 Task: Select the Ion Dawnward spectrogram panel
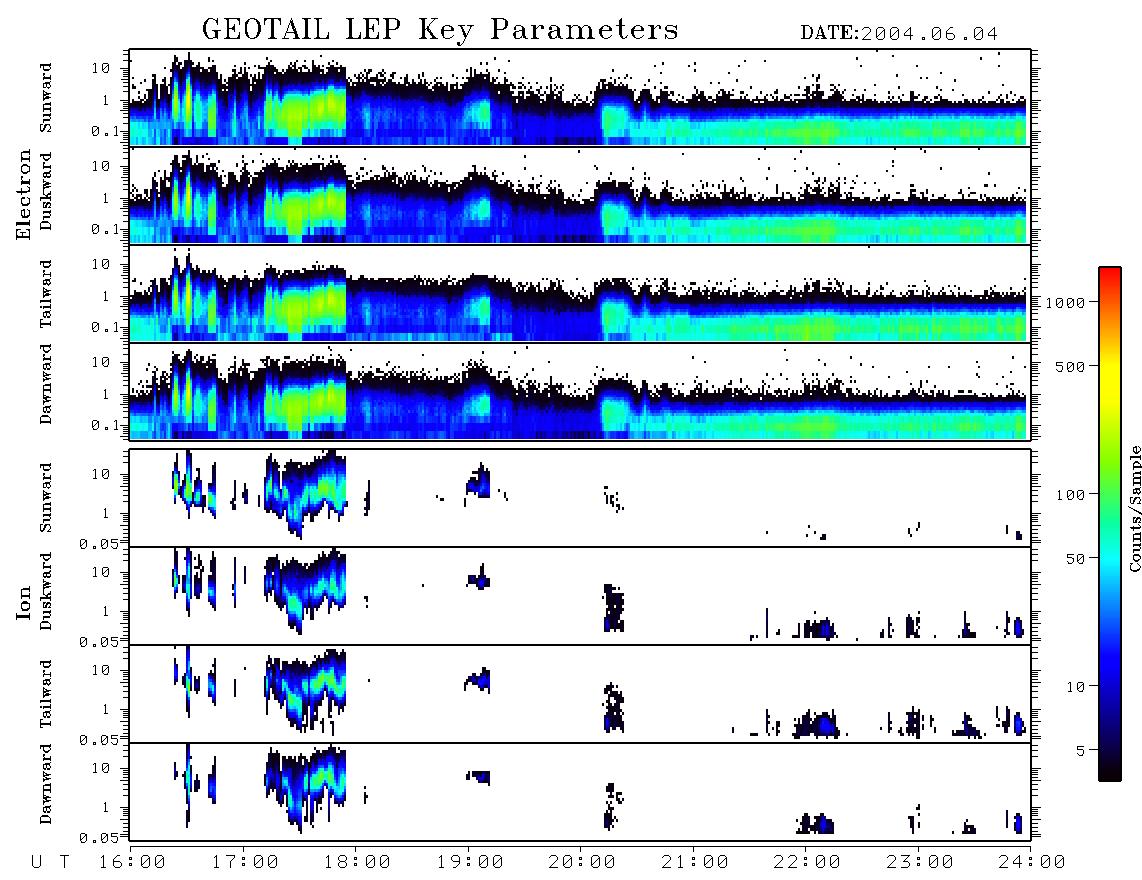pyautogui.click(x=580, y=792)
